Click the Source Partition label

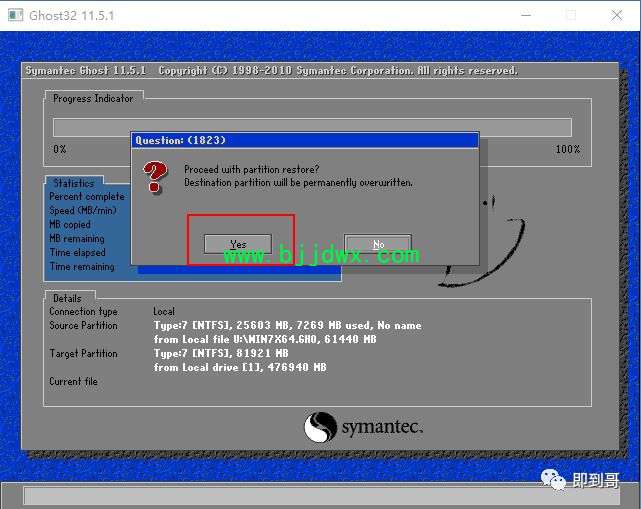[x=83, y=325]
